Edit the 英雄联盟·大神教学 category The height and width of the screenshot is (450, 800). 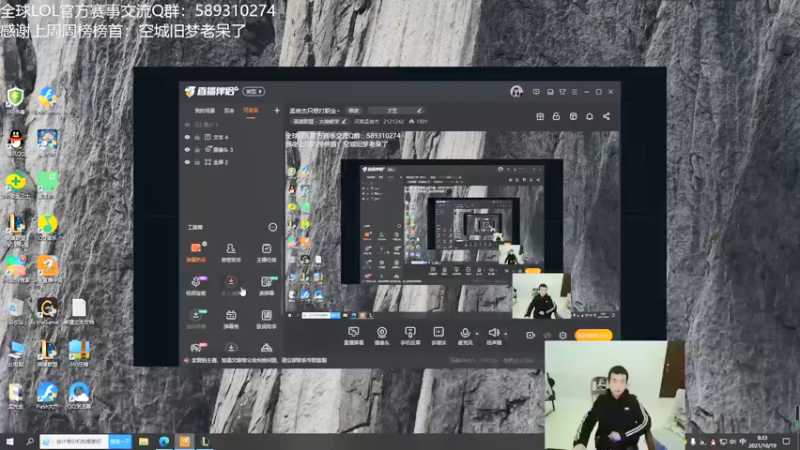pos(319,121)
